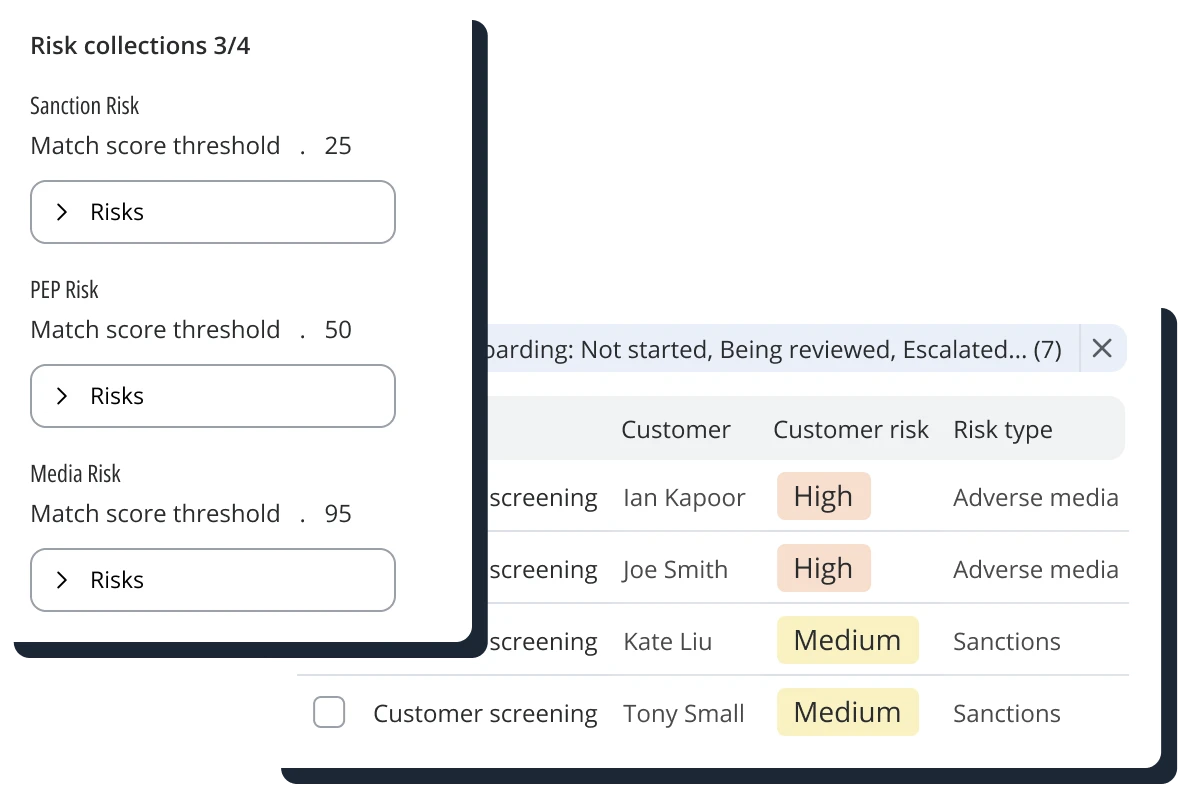
Task: Click the Risk type column header
Action: click(1002, 430)
